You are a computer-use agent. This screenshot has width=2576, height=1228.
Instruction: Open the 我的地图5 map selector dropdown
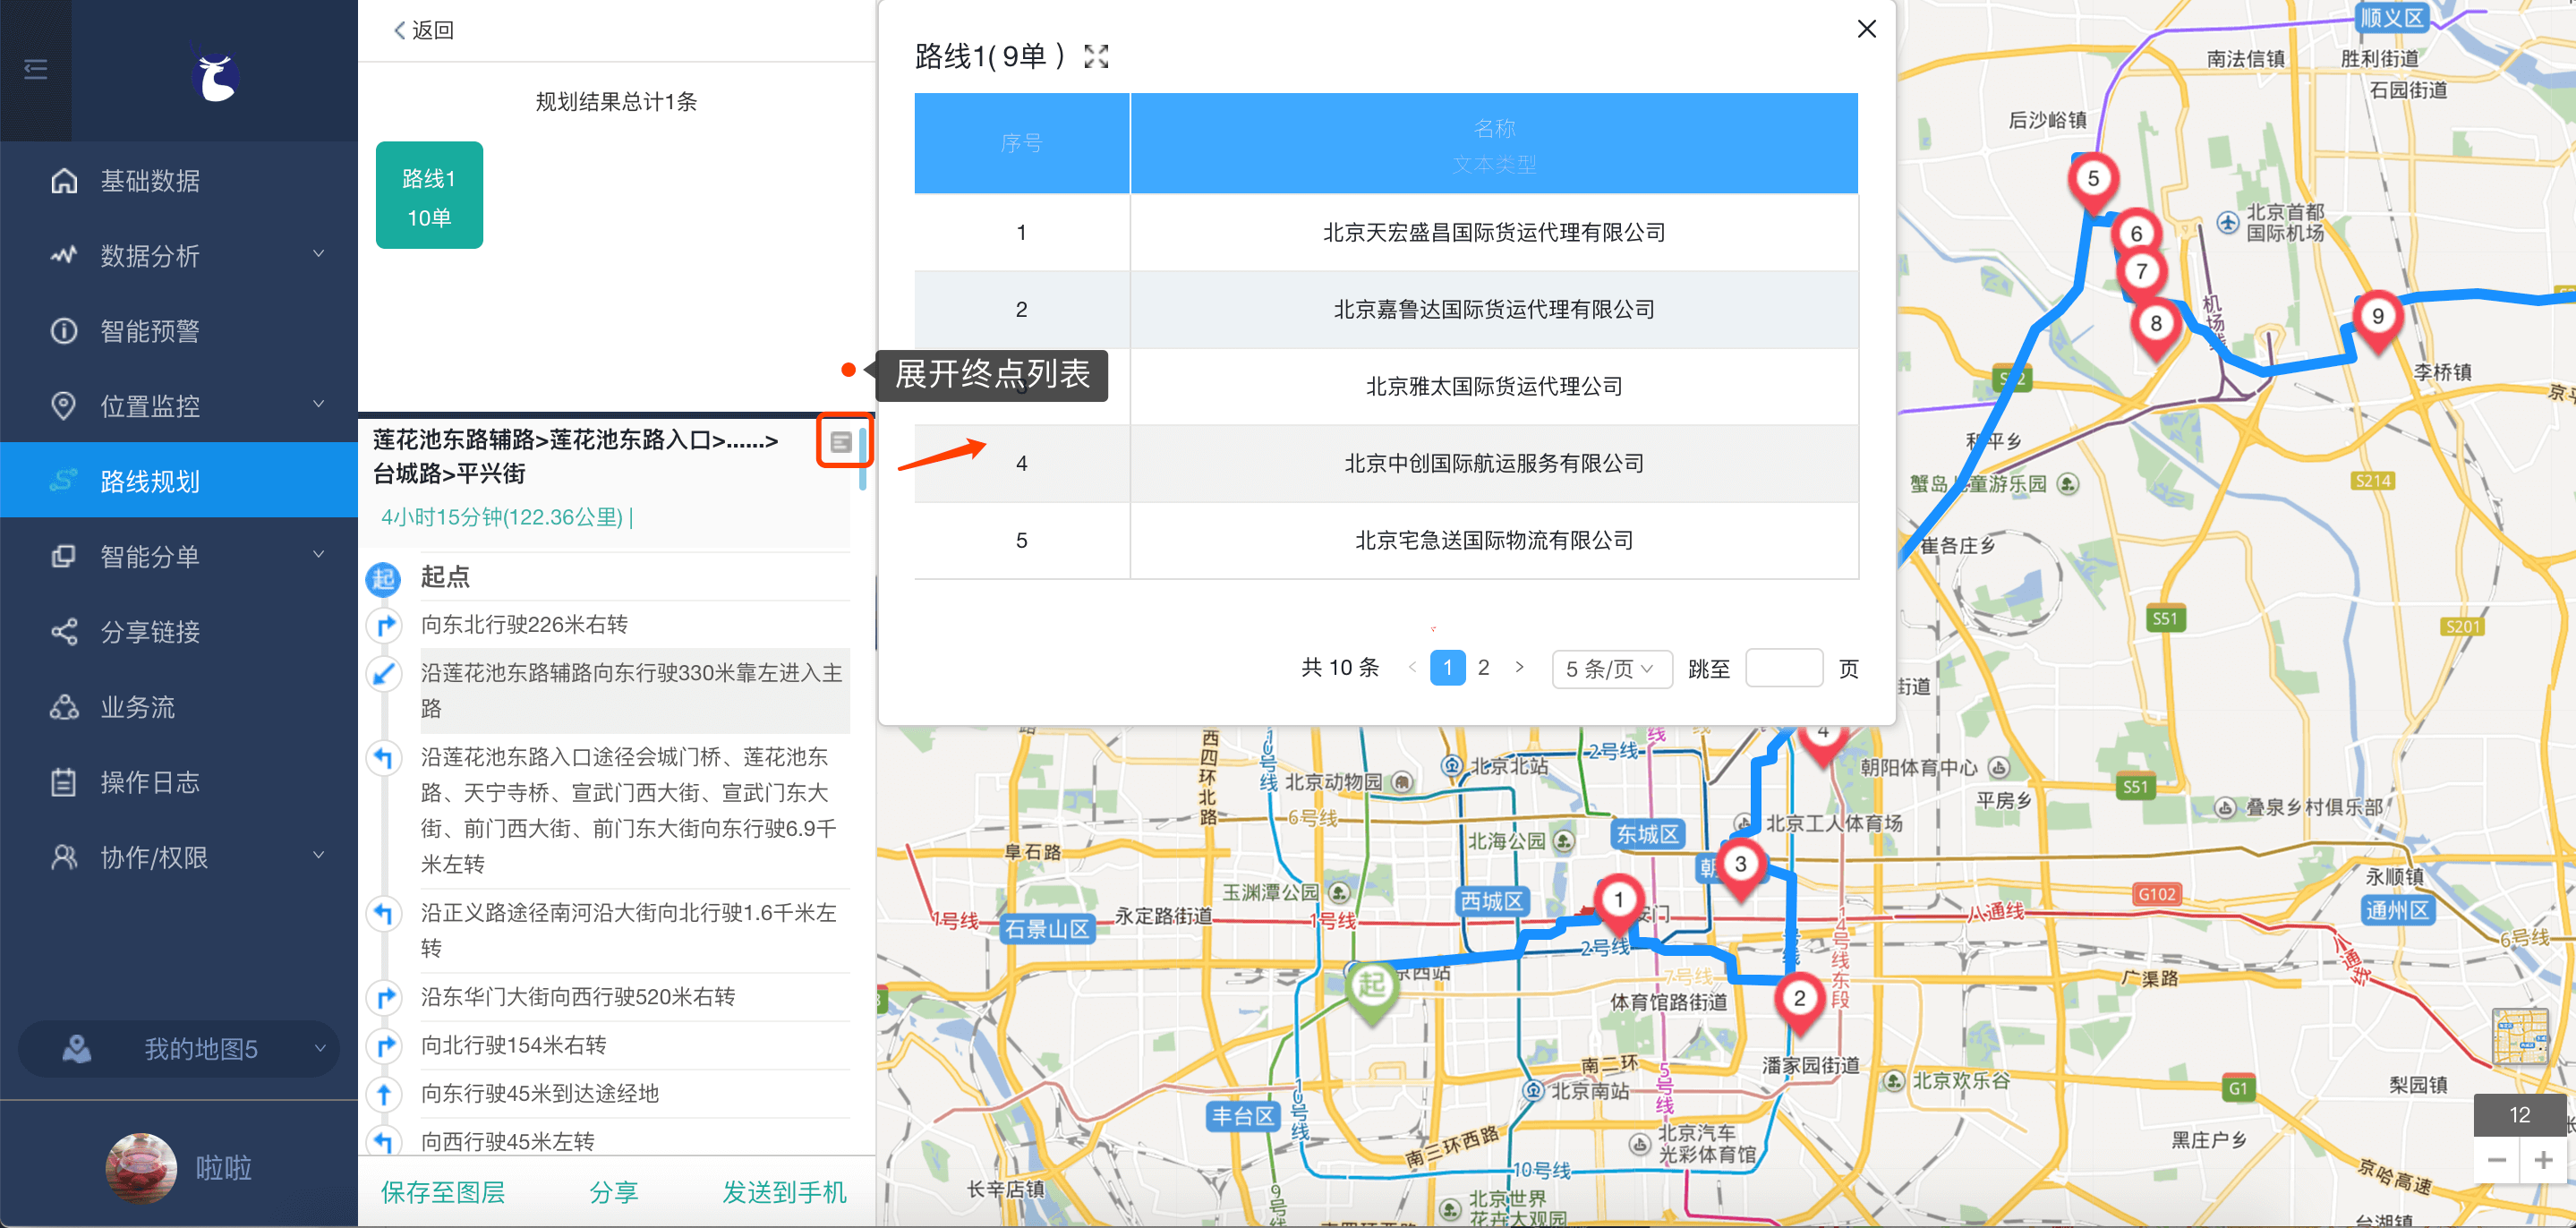click(x=179, y=1048)
